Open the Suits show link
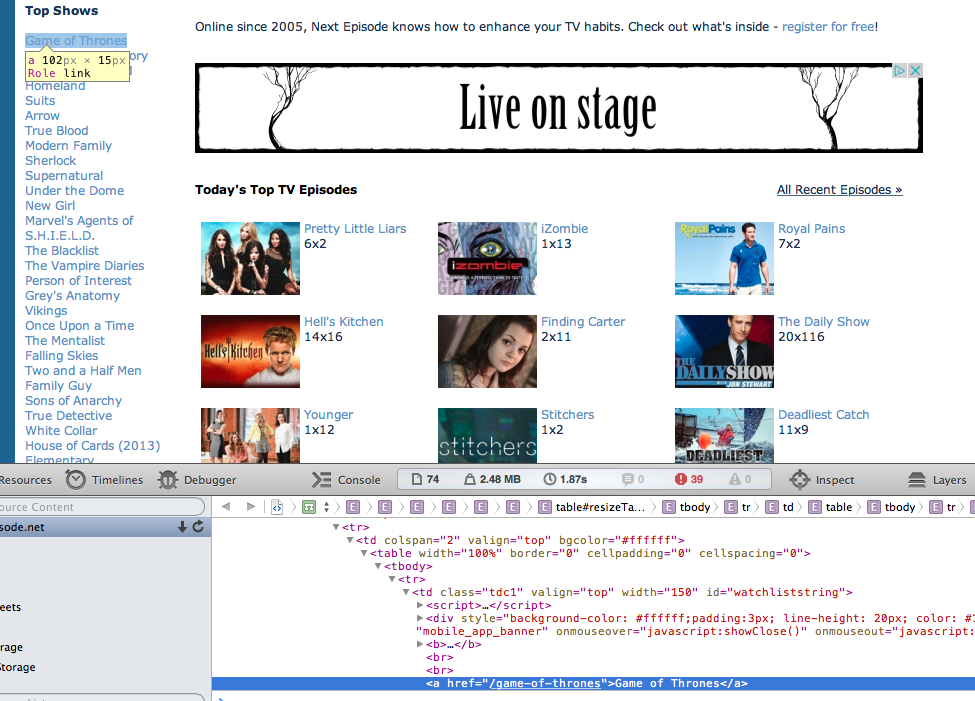 (x=40, y=101)
